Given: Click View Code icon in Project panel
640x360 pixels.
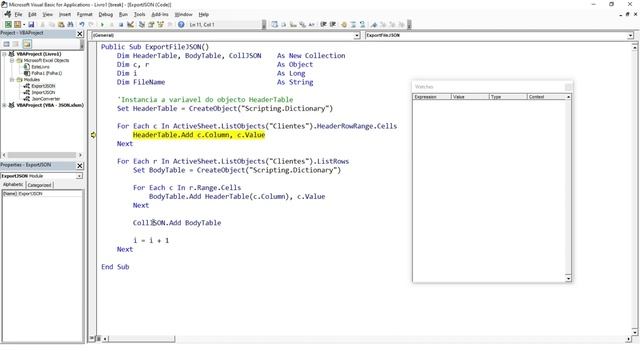Looking at the screenshot, I should (x=7, y=44).
